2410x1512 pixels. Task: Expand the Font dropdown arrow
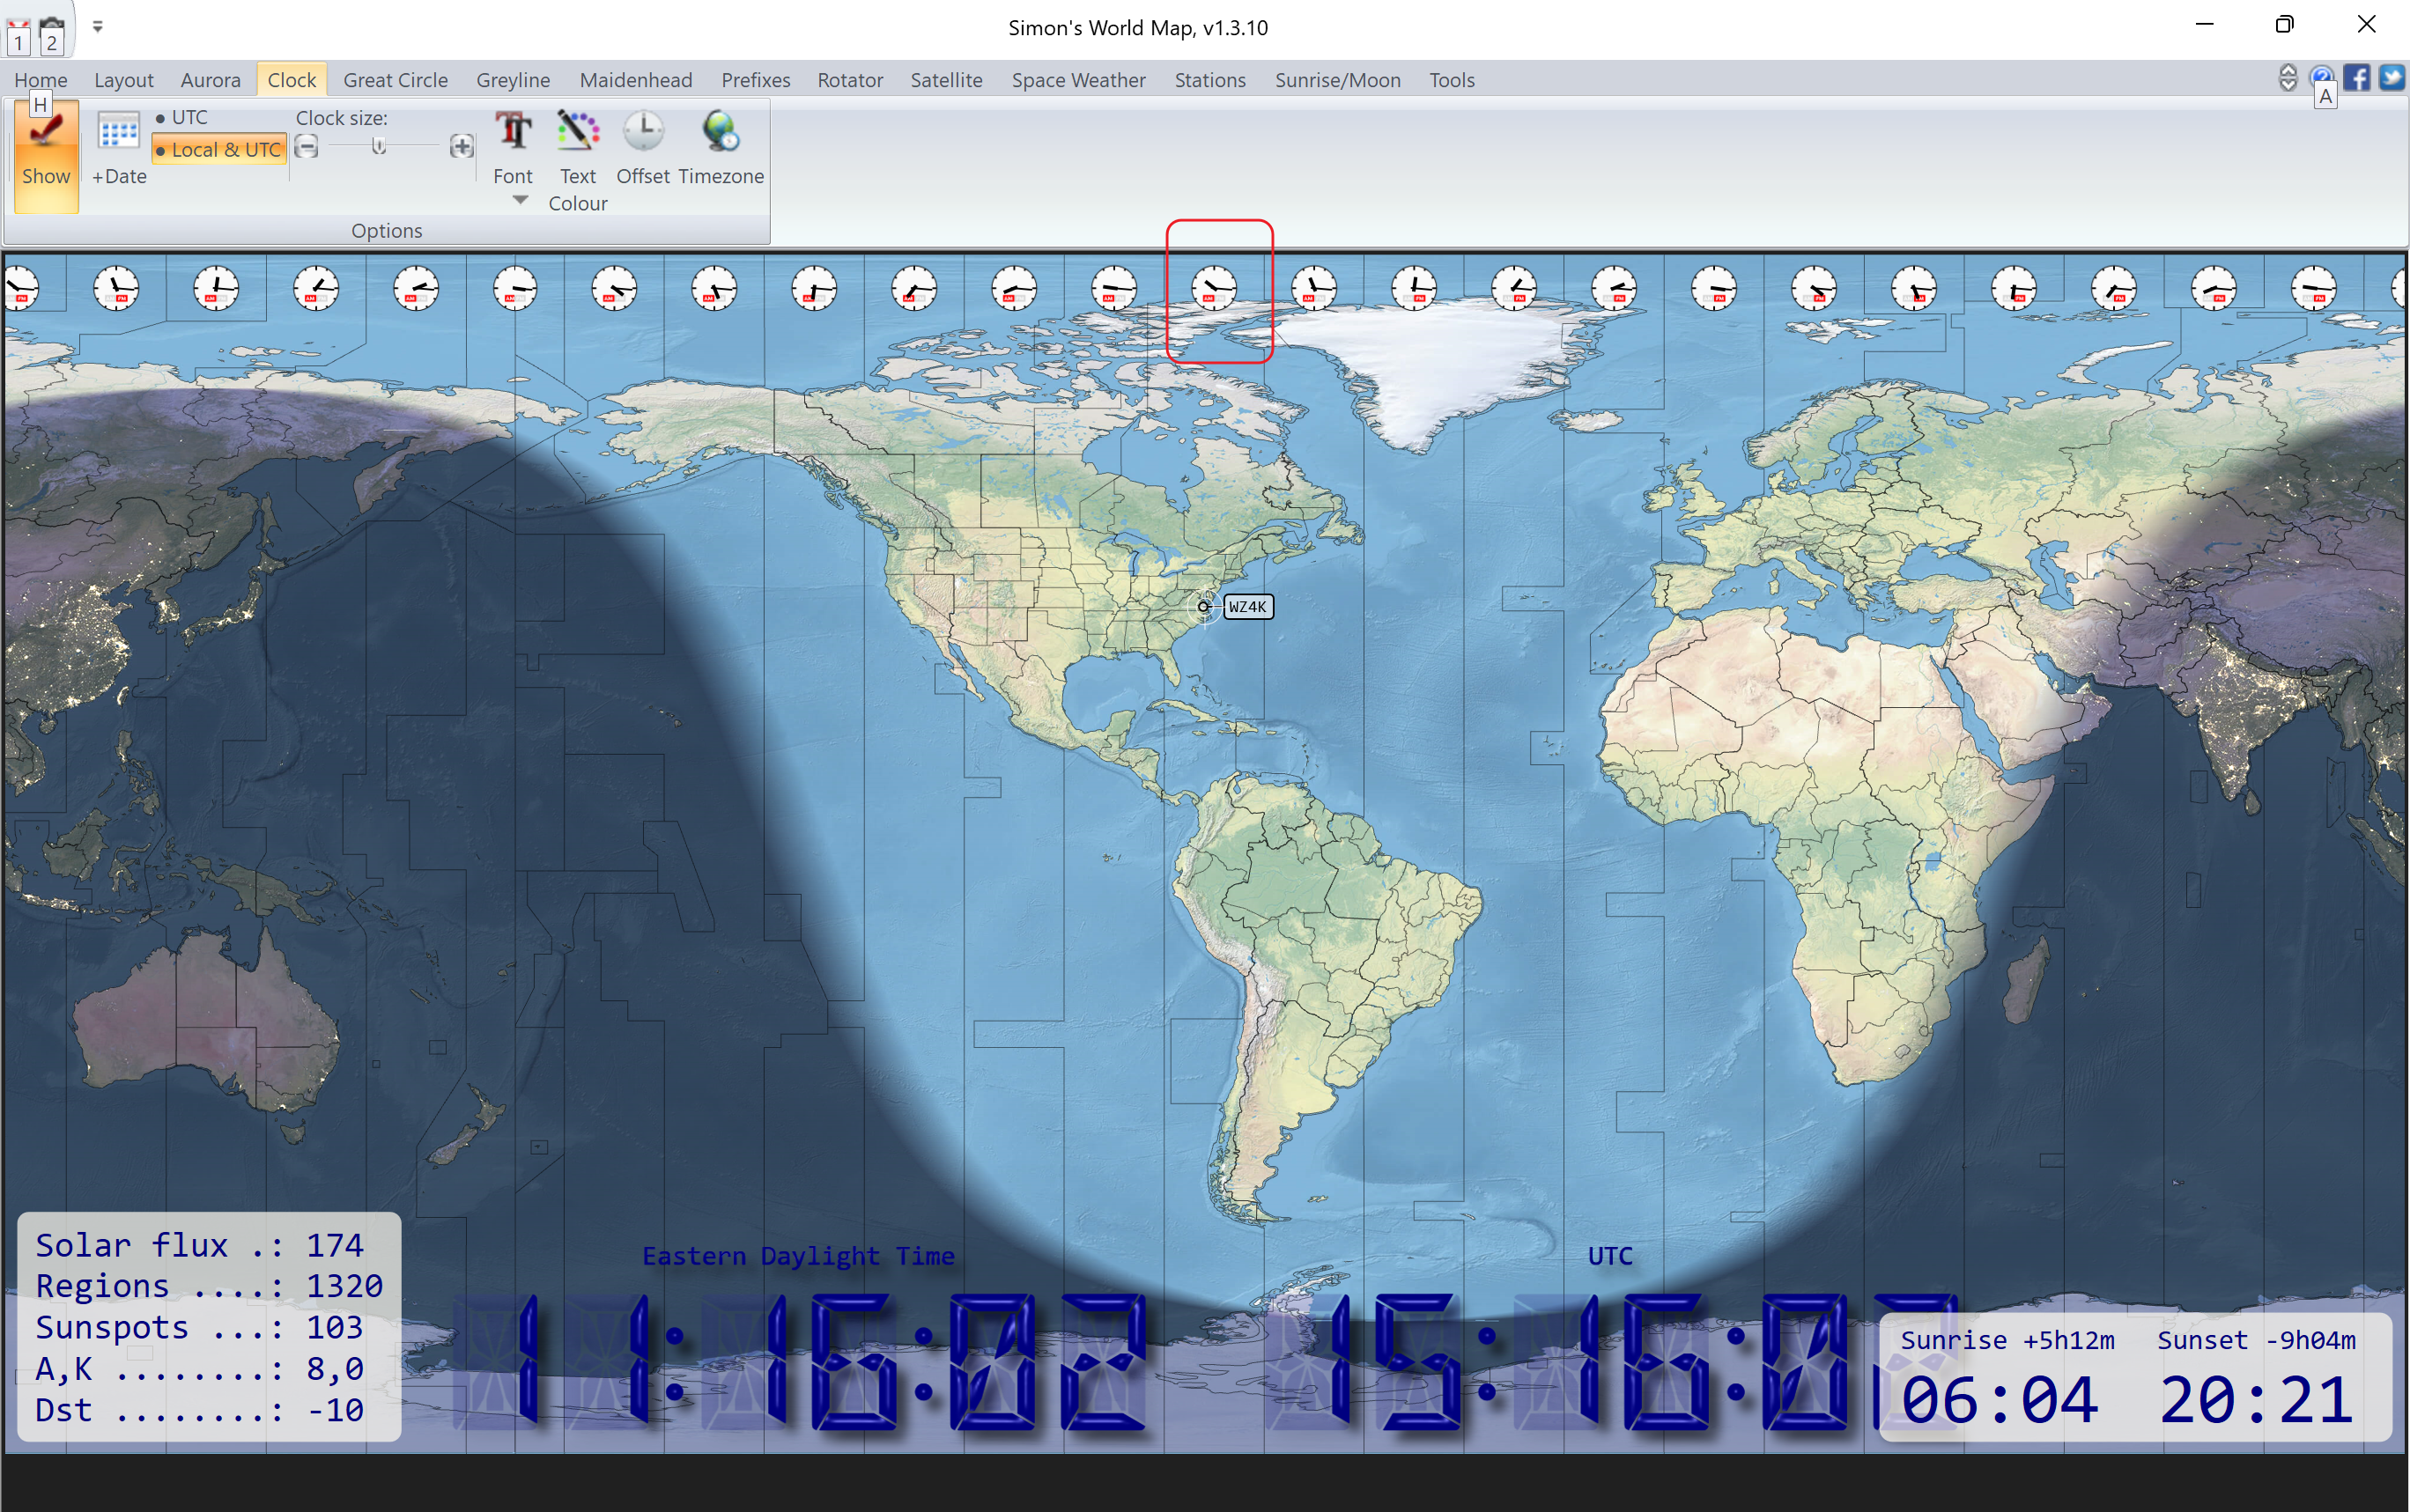point(520,200)
